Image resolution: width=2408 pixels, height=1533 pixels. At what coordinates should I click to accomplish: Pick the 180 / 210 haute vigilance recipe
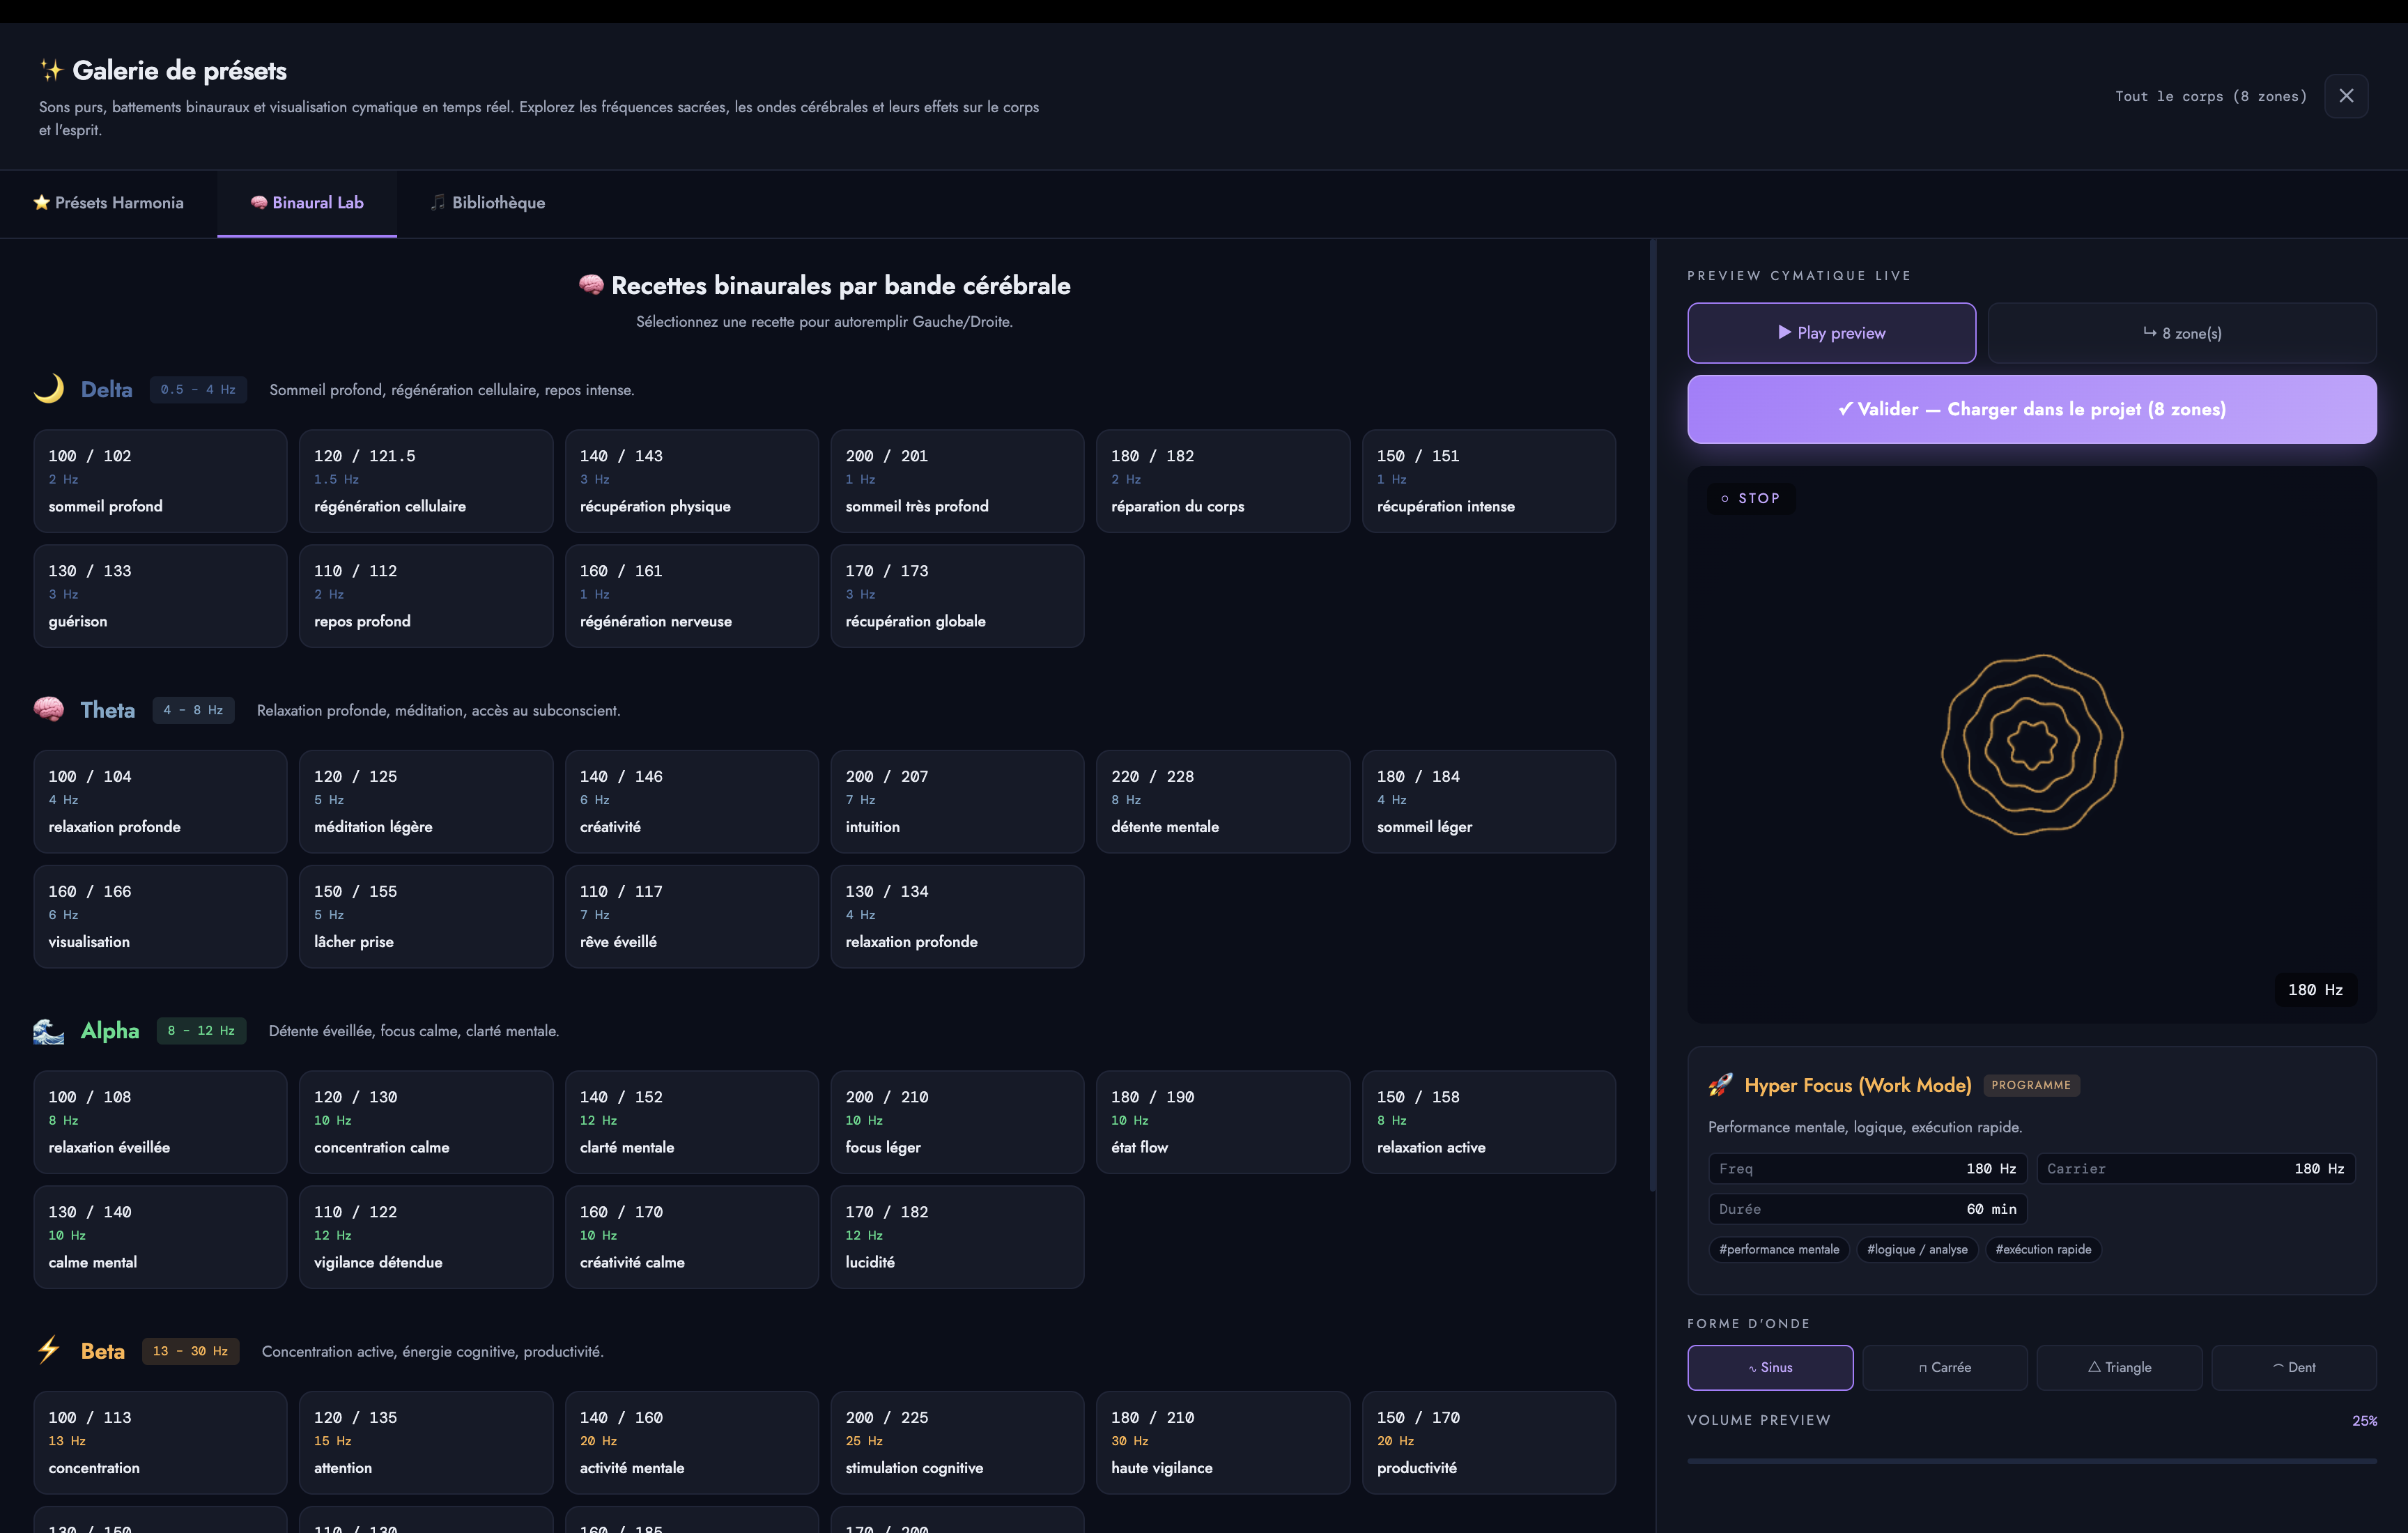pos(1223,1443)
